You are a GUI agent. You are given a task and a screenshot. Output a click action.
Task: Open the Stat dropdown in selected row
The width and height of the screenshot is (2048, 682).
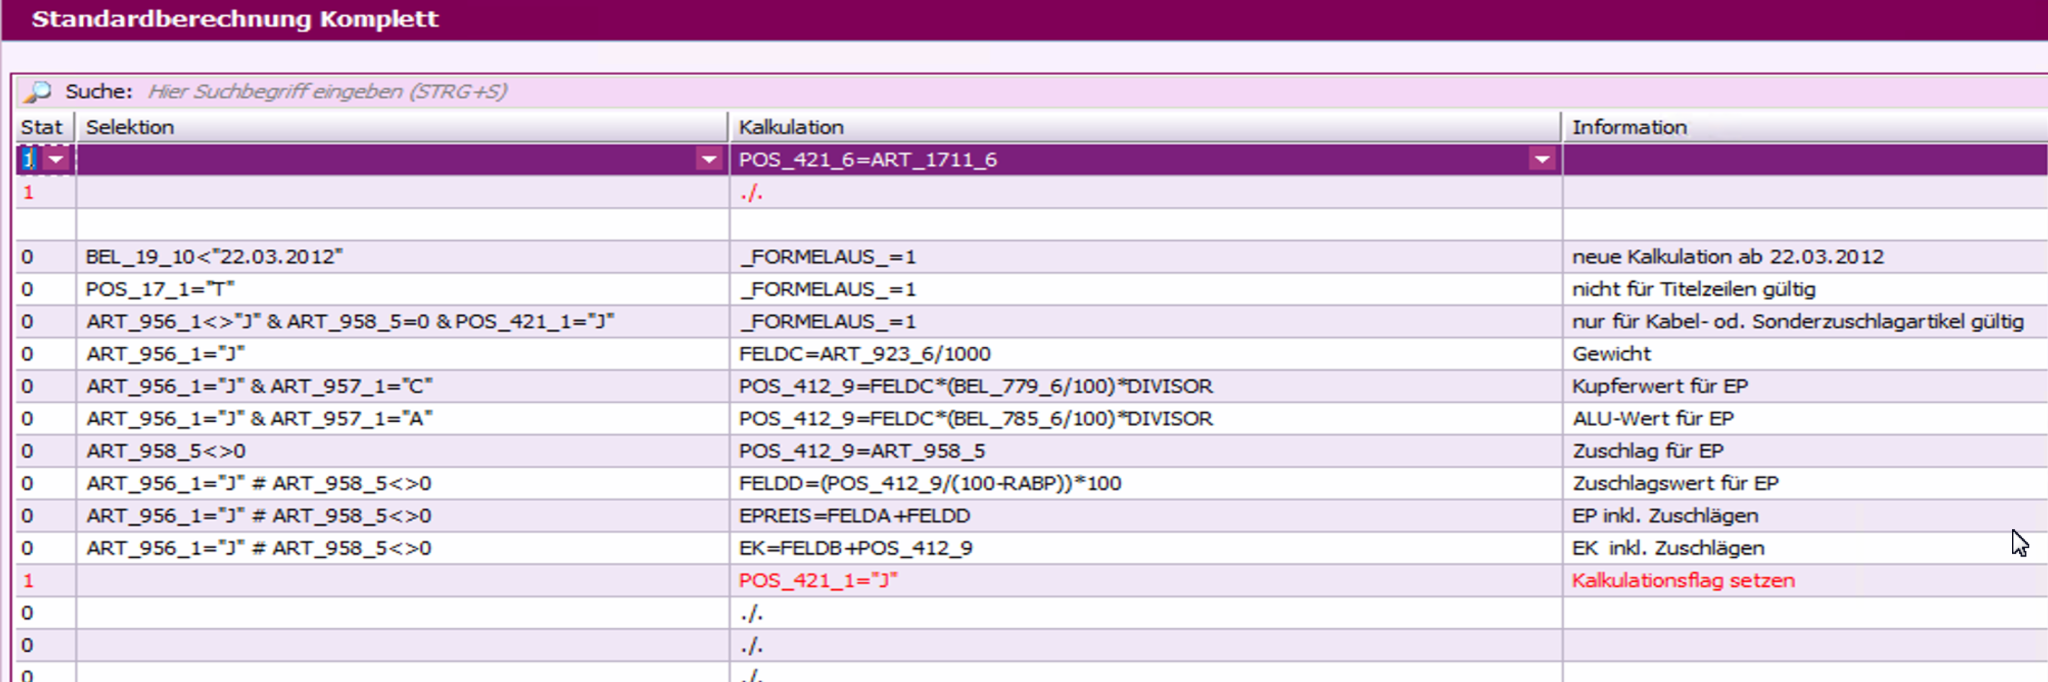click(x=57, y=160)
